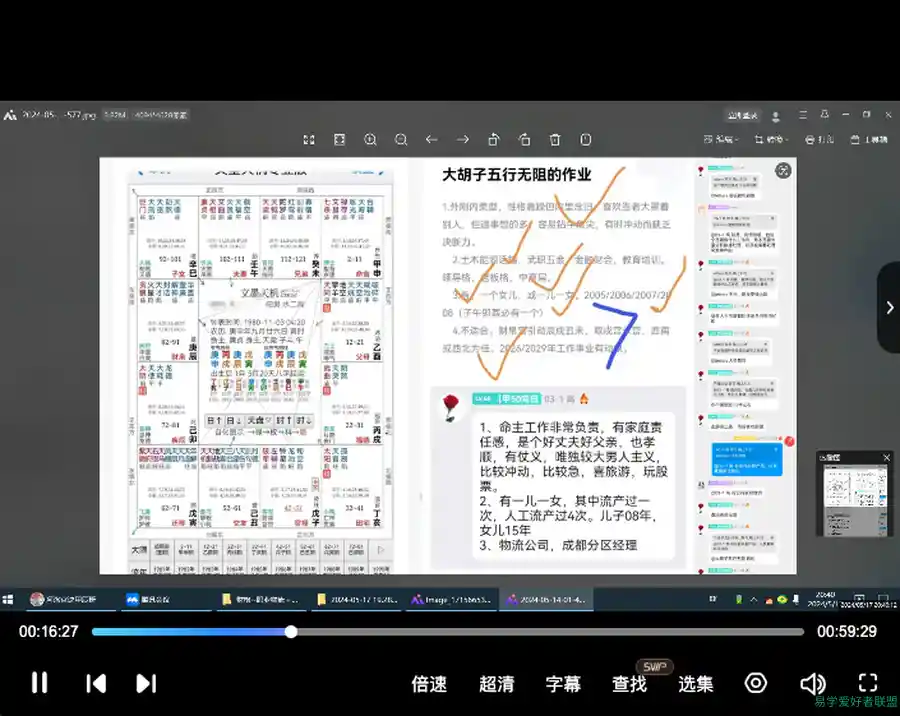Skip to the previous video

coord(96,683)
